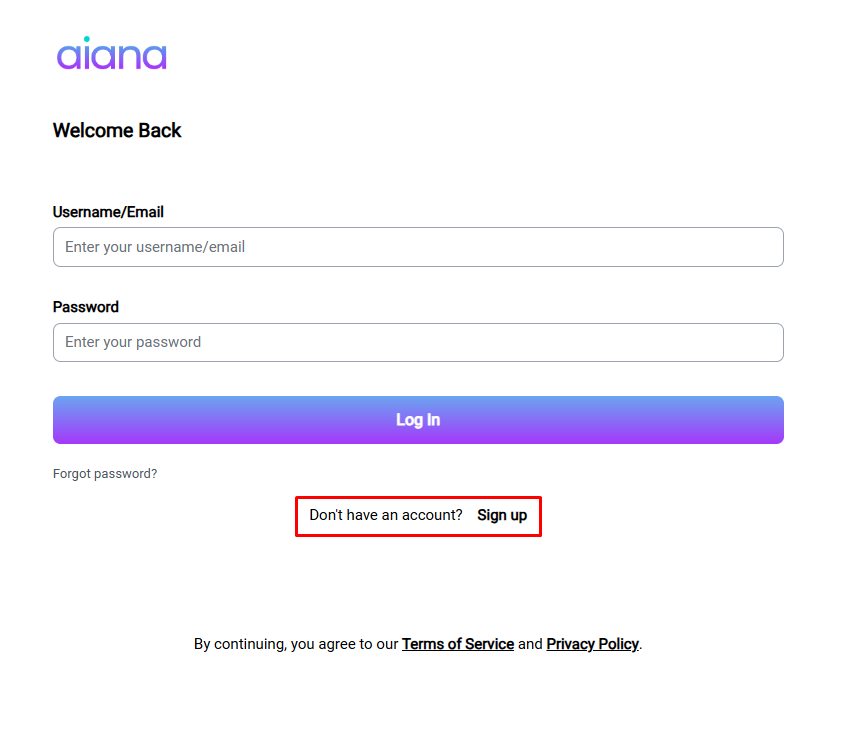Click the Password field label

click(x=86, y=307)
